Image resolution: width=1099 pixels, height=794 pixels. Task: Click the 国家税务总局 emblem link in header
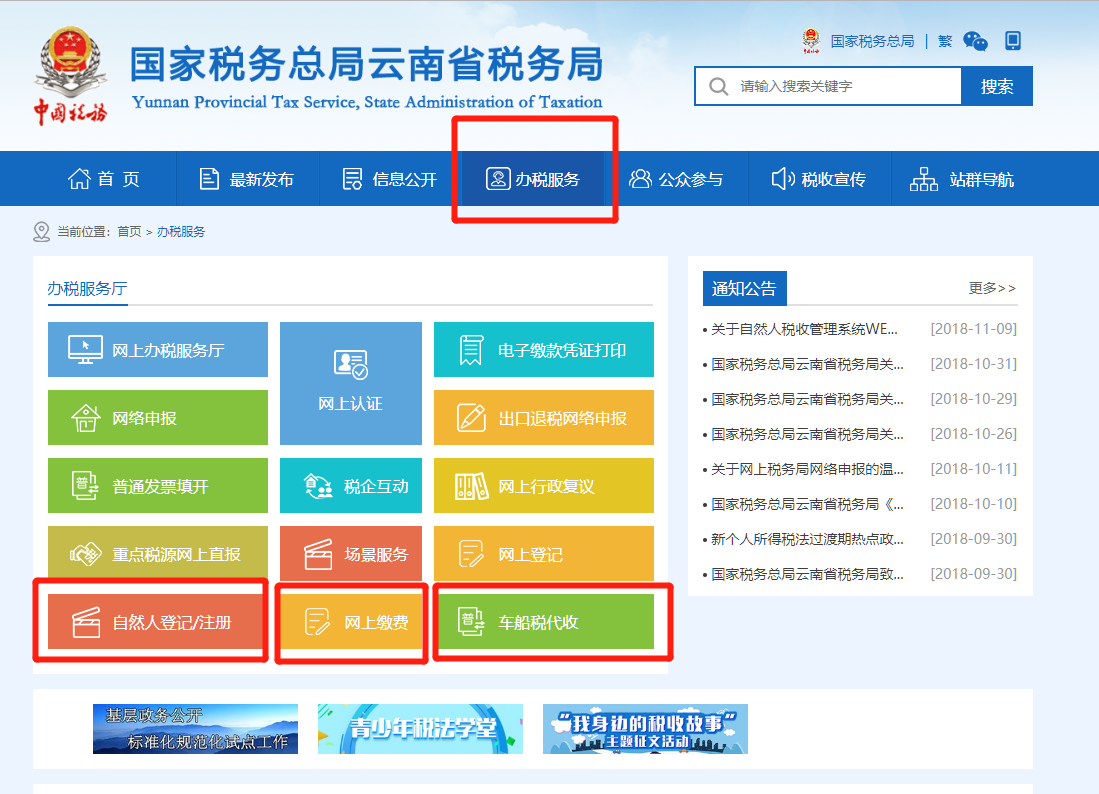pyautogui.click(x=859, y=41)
